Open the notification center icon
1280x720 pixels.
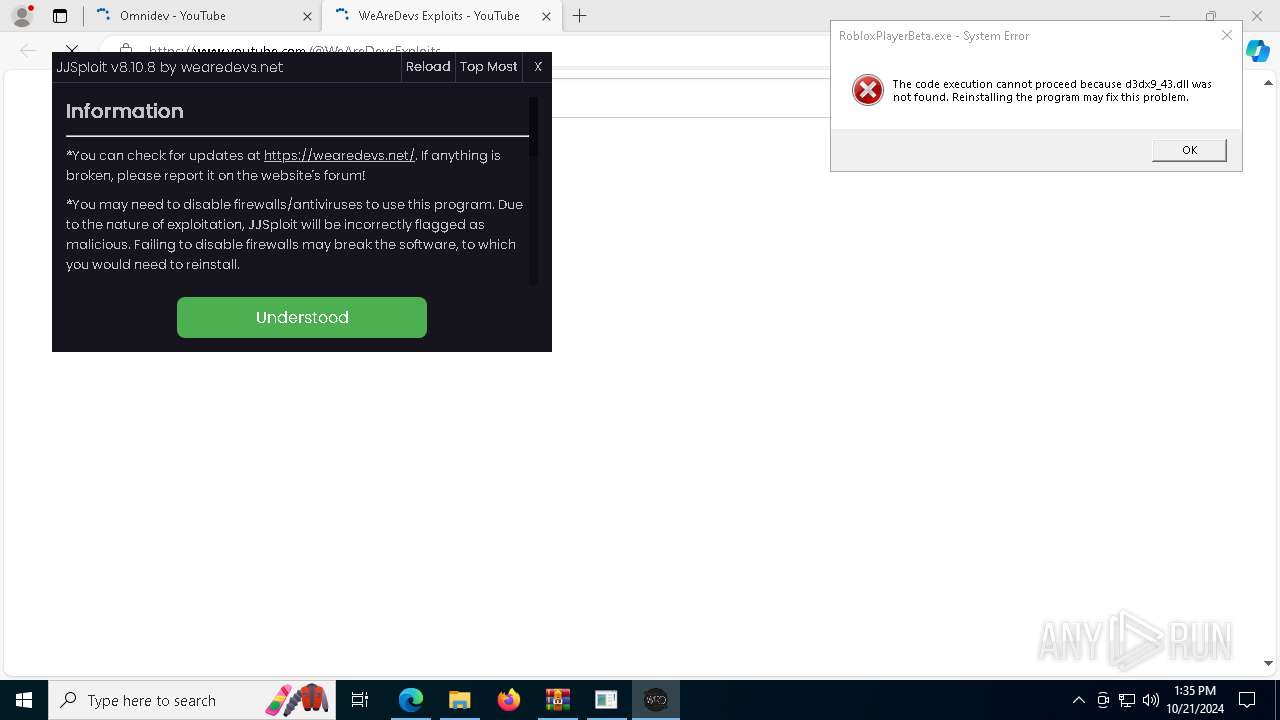coord(1247,700)
